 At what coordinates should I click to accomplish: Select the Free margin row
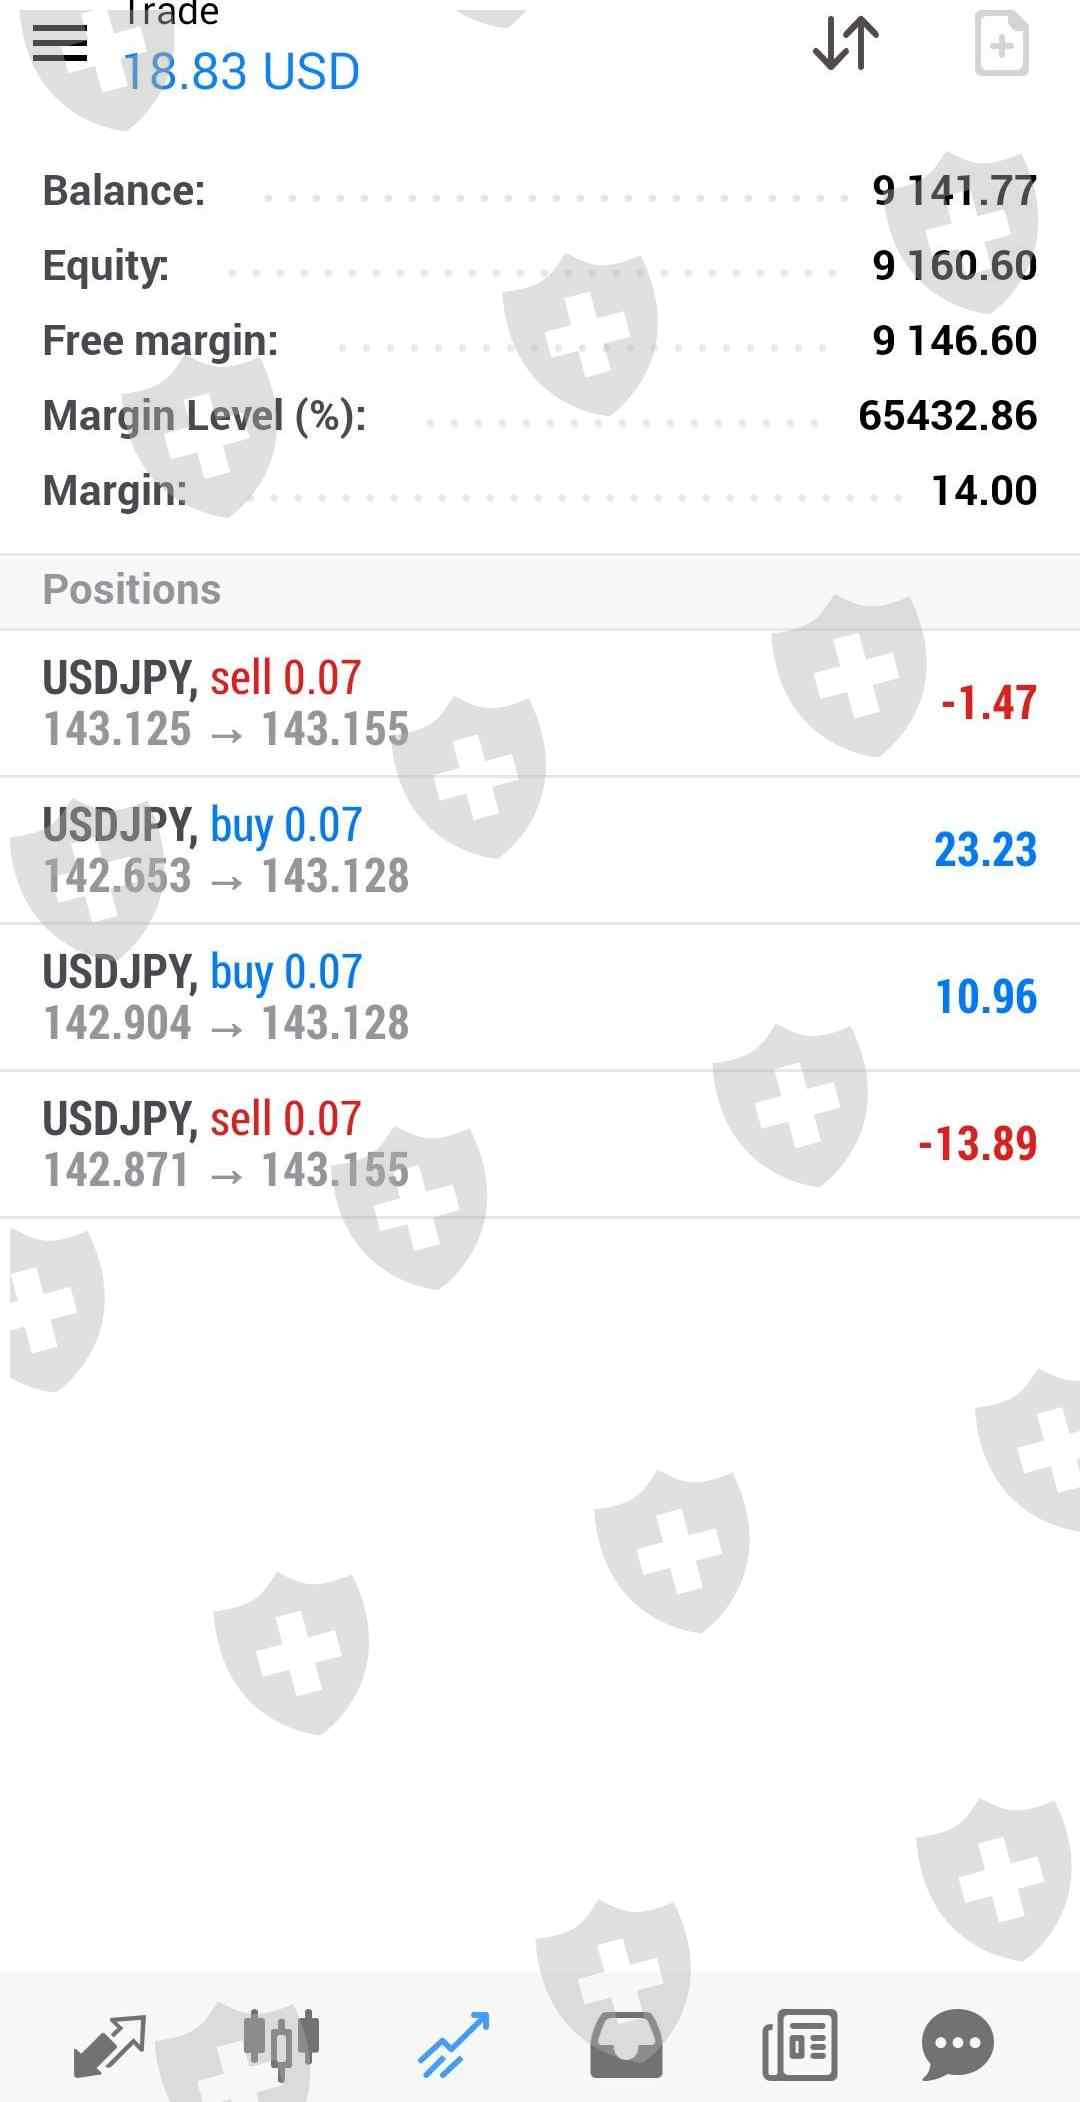pos(540,340)
